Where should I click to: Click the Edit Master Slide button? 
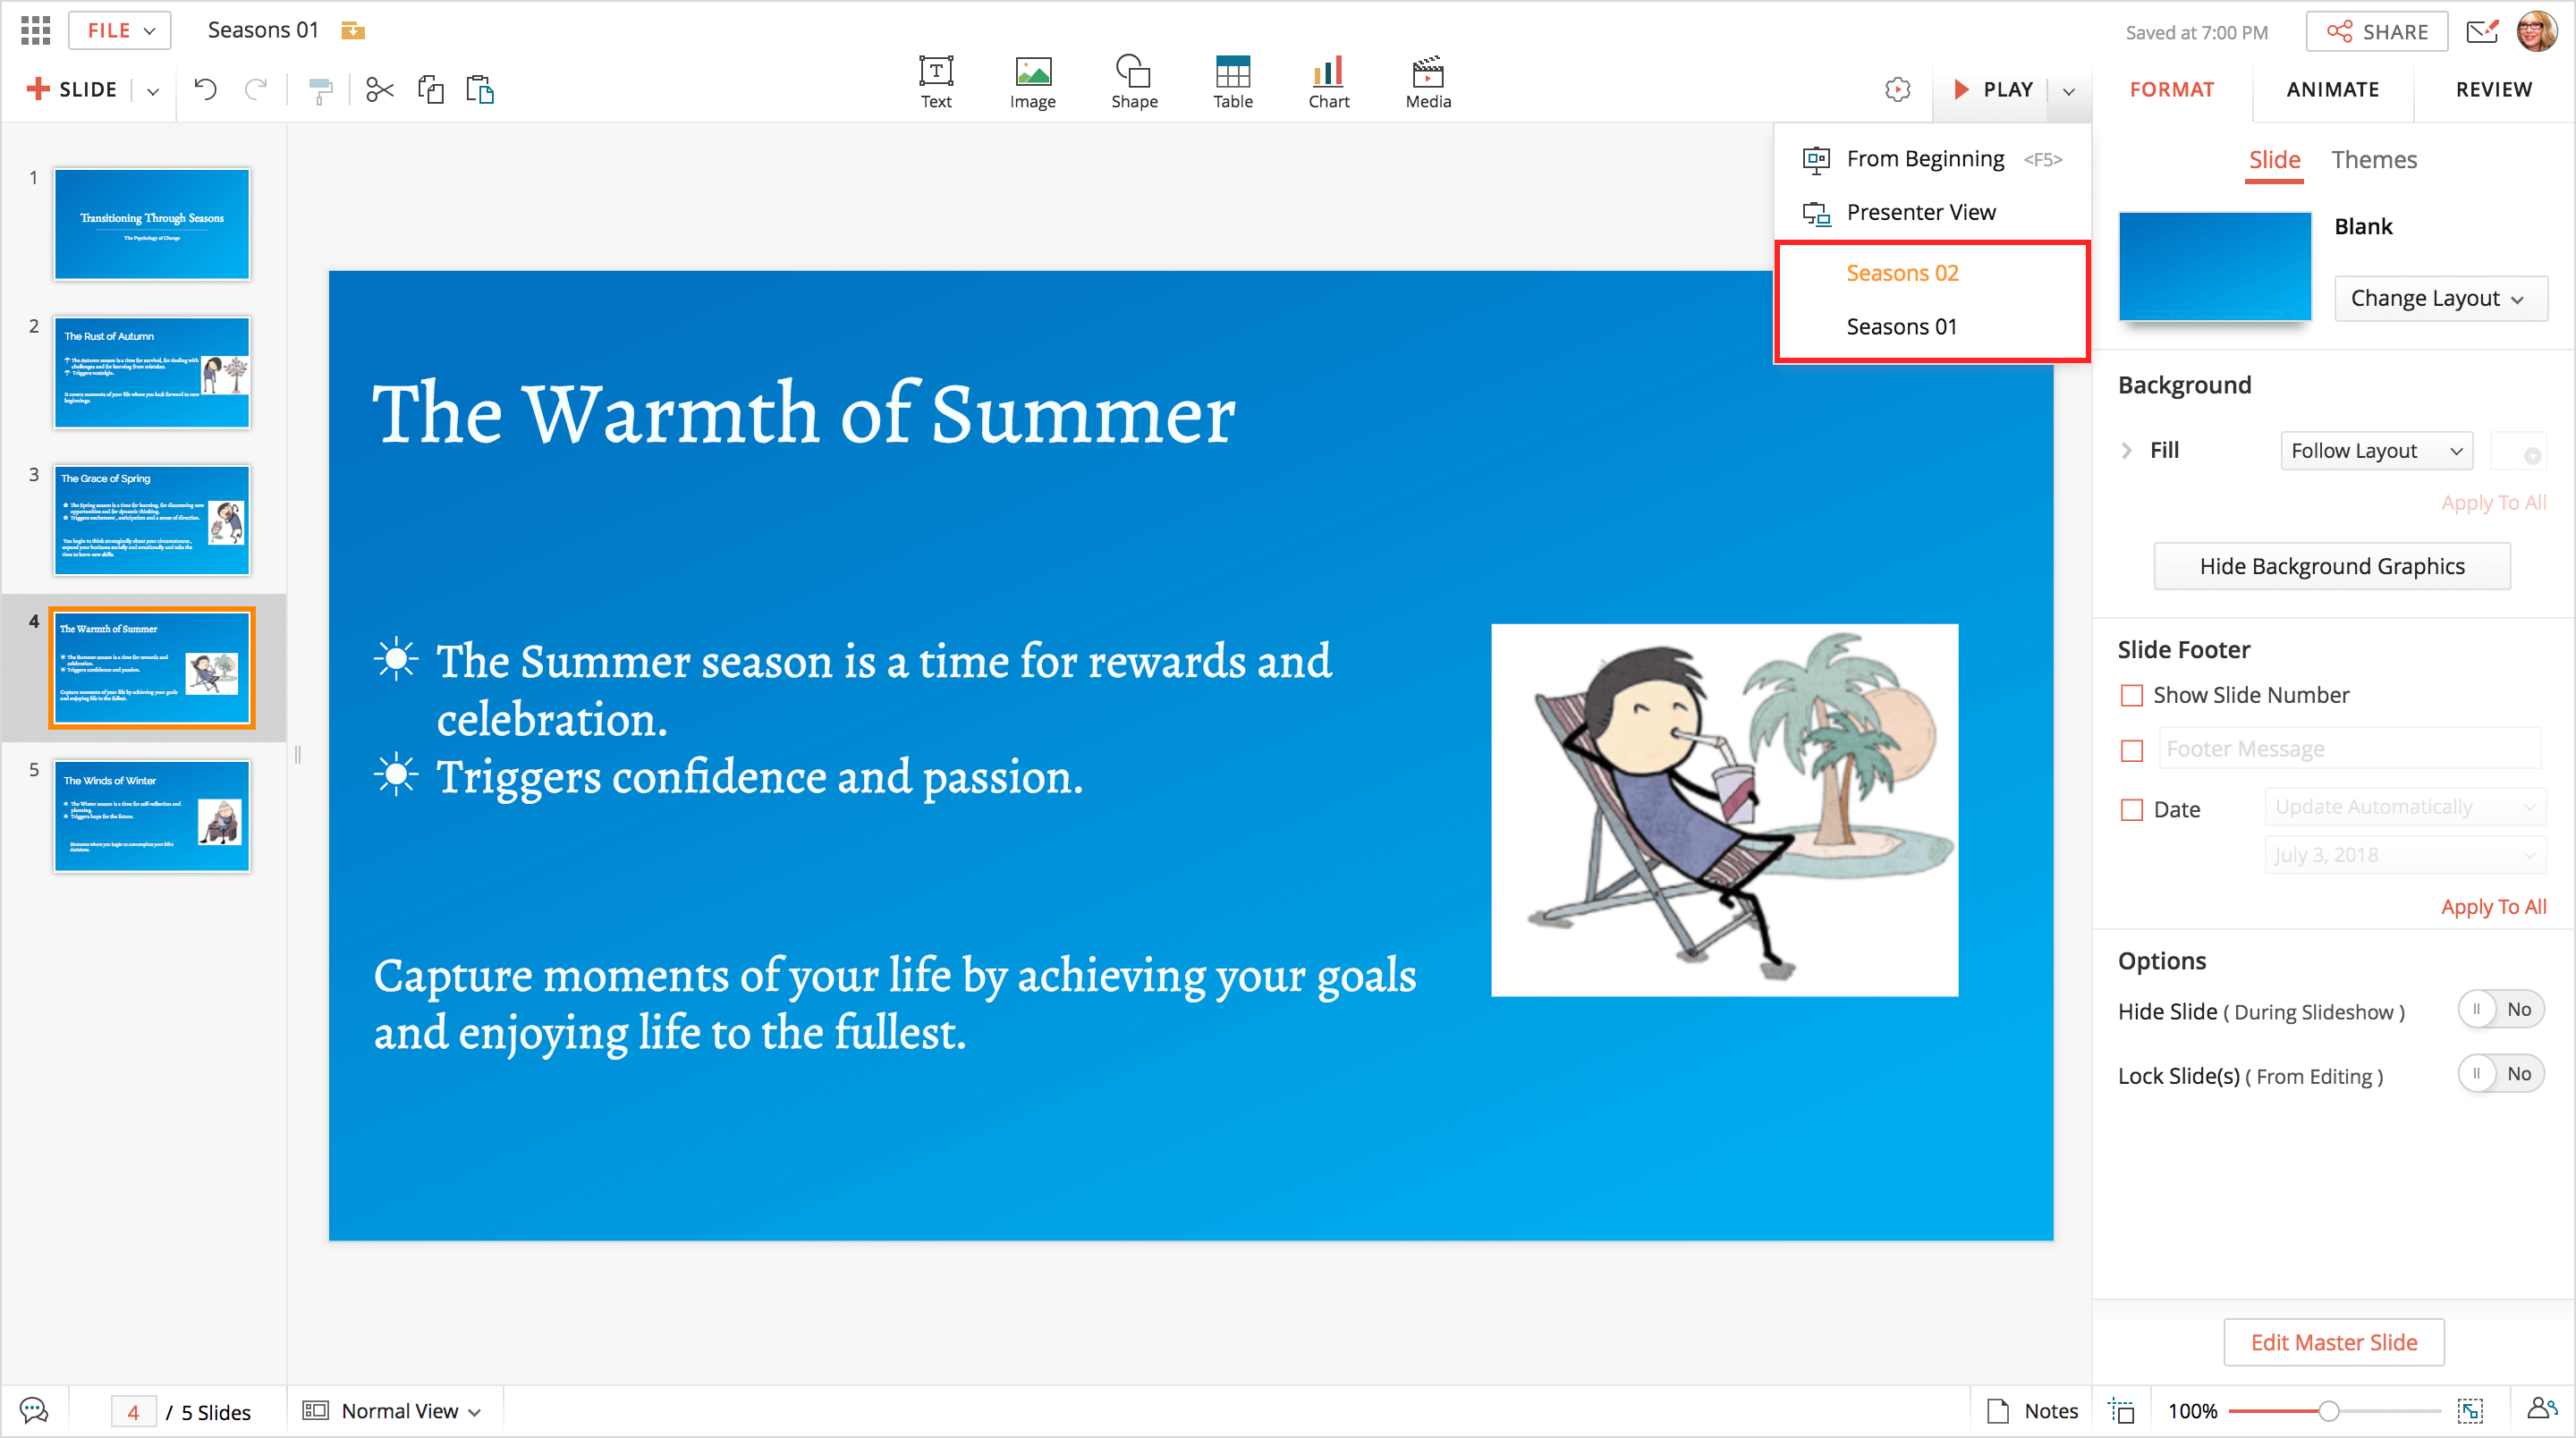click(2333, 1342)
